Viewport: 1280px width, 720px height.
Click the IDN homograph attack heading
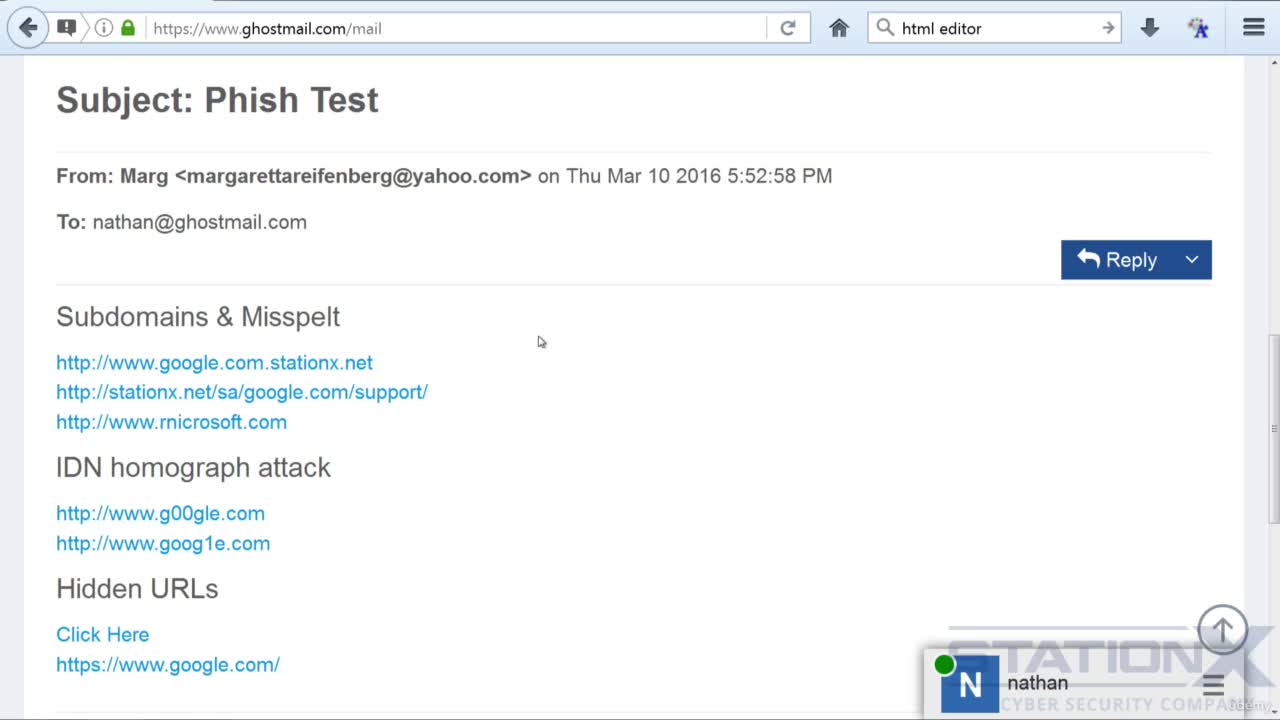[193, 468]
